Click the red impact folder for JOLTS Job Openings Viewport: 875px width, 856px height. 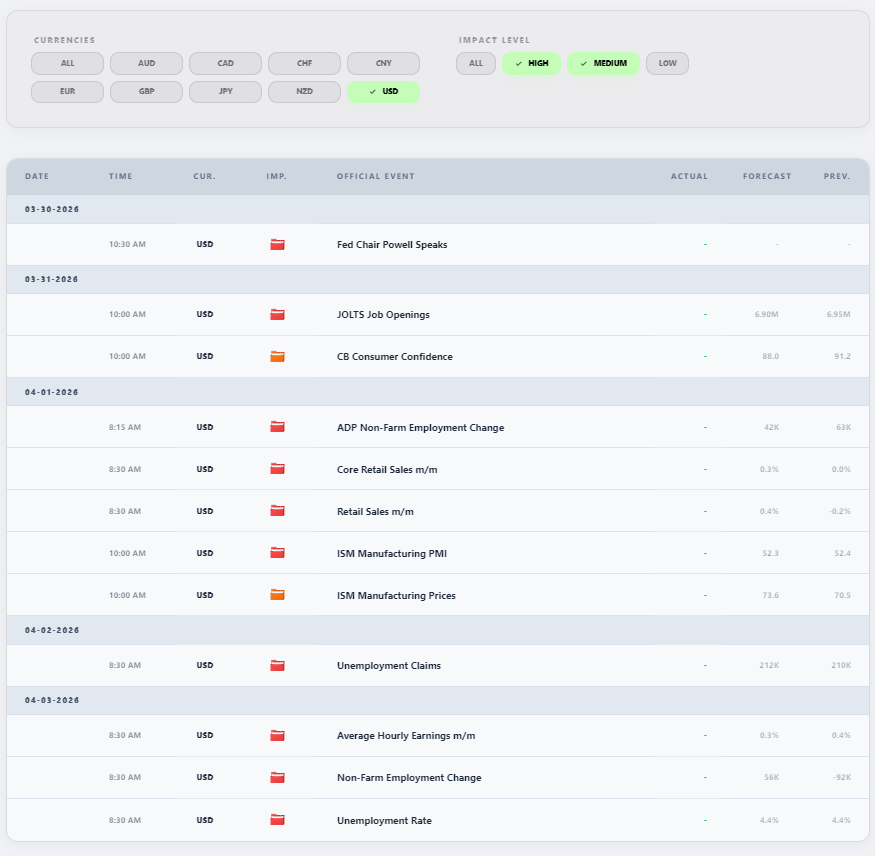click(x=277, y=314)
